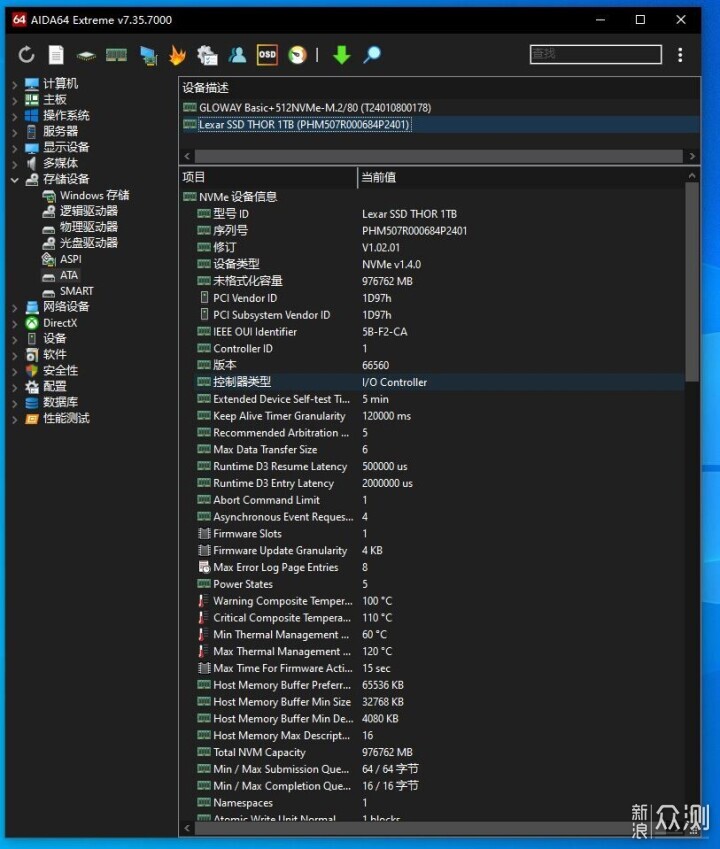720x849 pixels.
Task: Expand the 计算机 tree node
Action: click(x=15, y=84)
